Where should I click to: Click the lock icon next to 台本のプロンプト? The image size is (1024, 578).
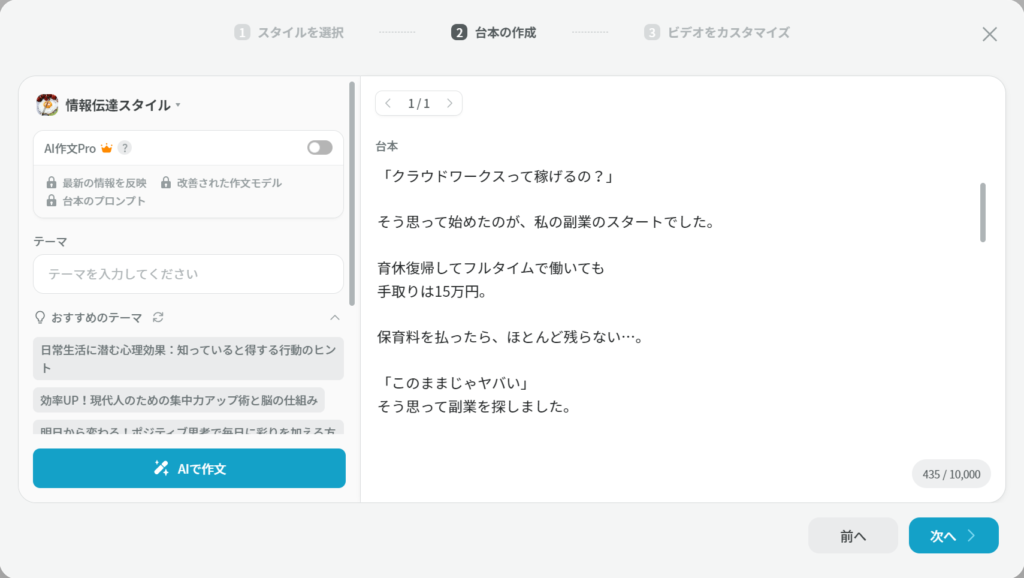point(51,201)
